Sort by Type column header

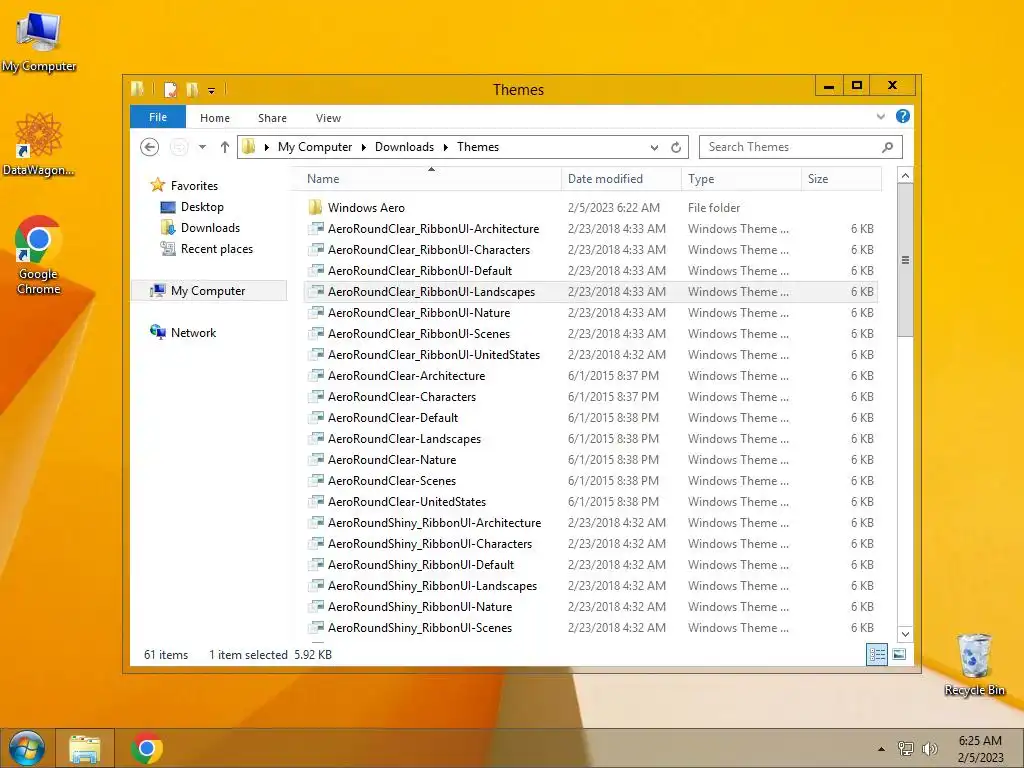[741, 179]
